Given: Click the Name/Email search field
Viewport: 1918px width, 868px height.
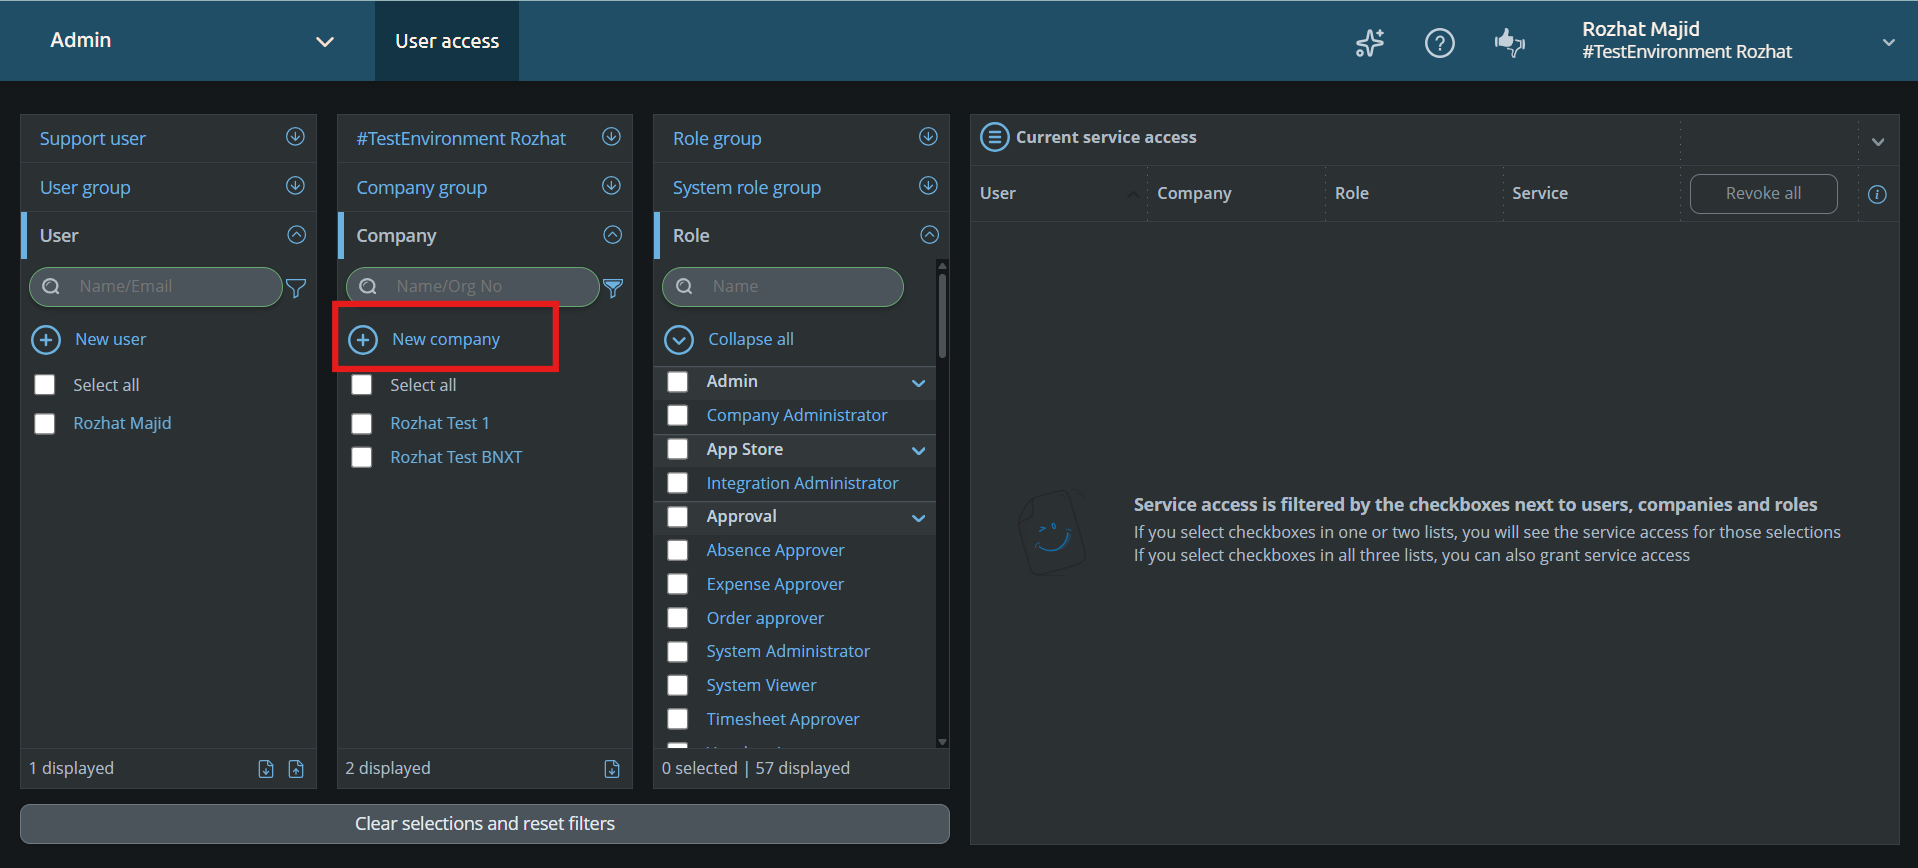Looking at the screenshot, I should 156,287.
